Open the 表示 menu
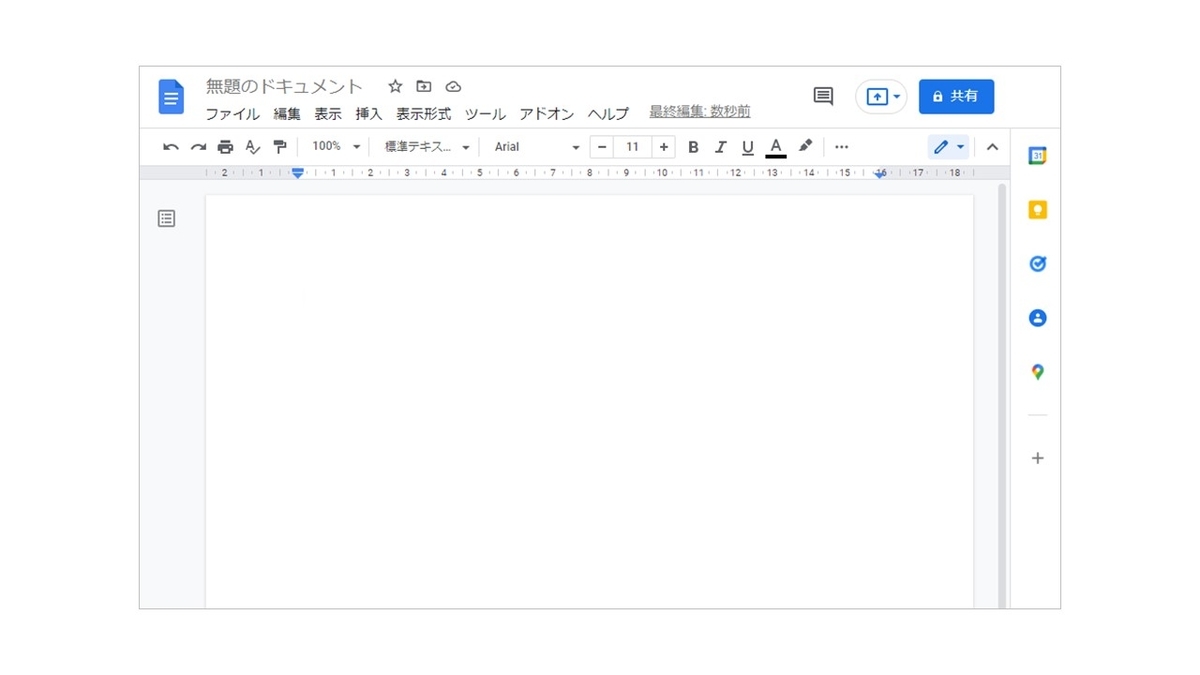The width and height of the screenshot is (1200, 675). point(328,114)
